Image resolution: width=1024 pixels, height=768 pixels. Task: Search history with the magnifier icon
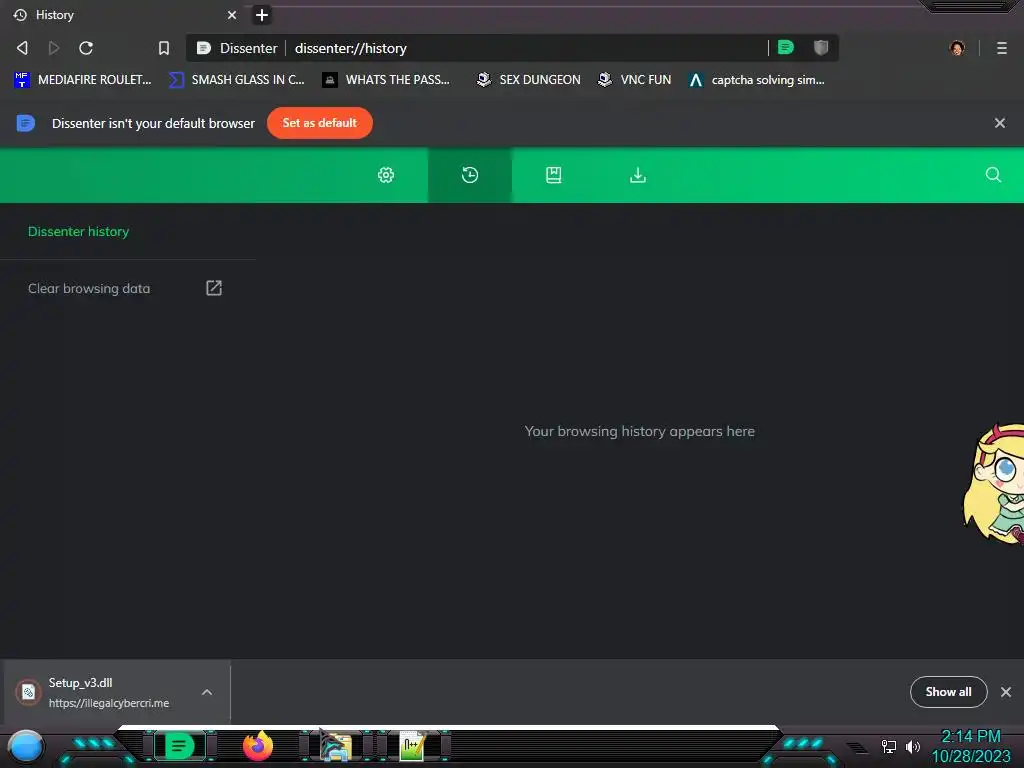pos(993,174)
